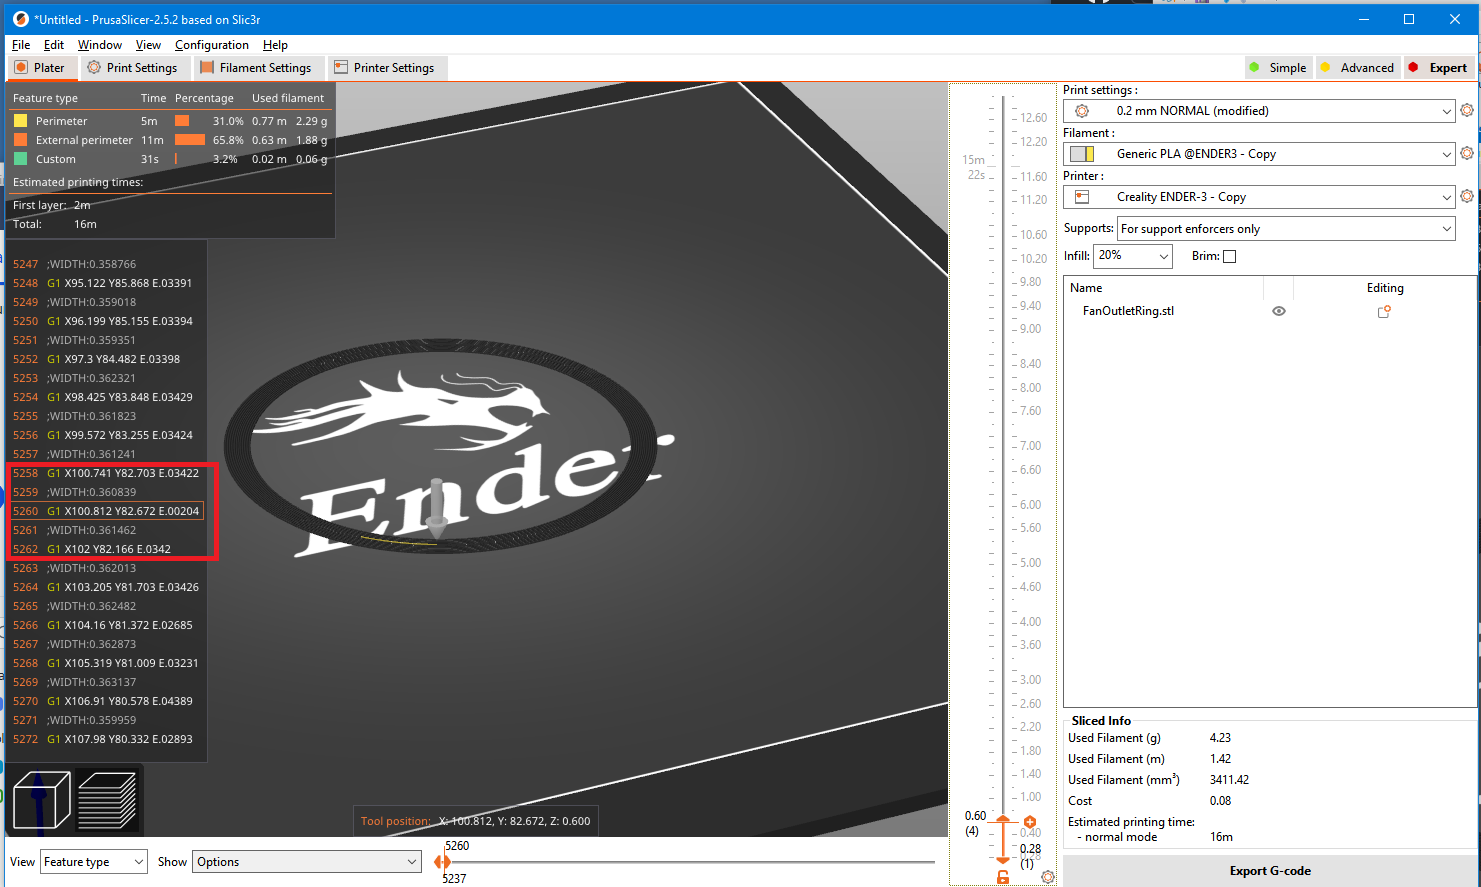Screen dimensions: 1481x887
Task: Enable the Brim checkbox
Action: pos(1230,256)
